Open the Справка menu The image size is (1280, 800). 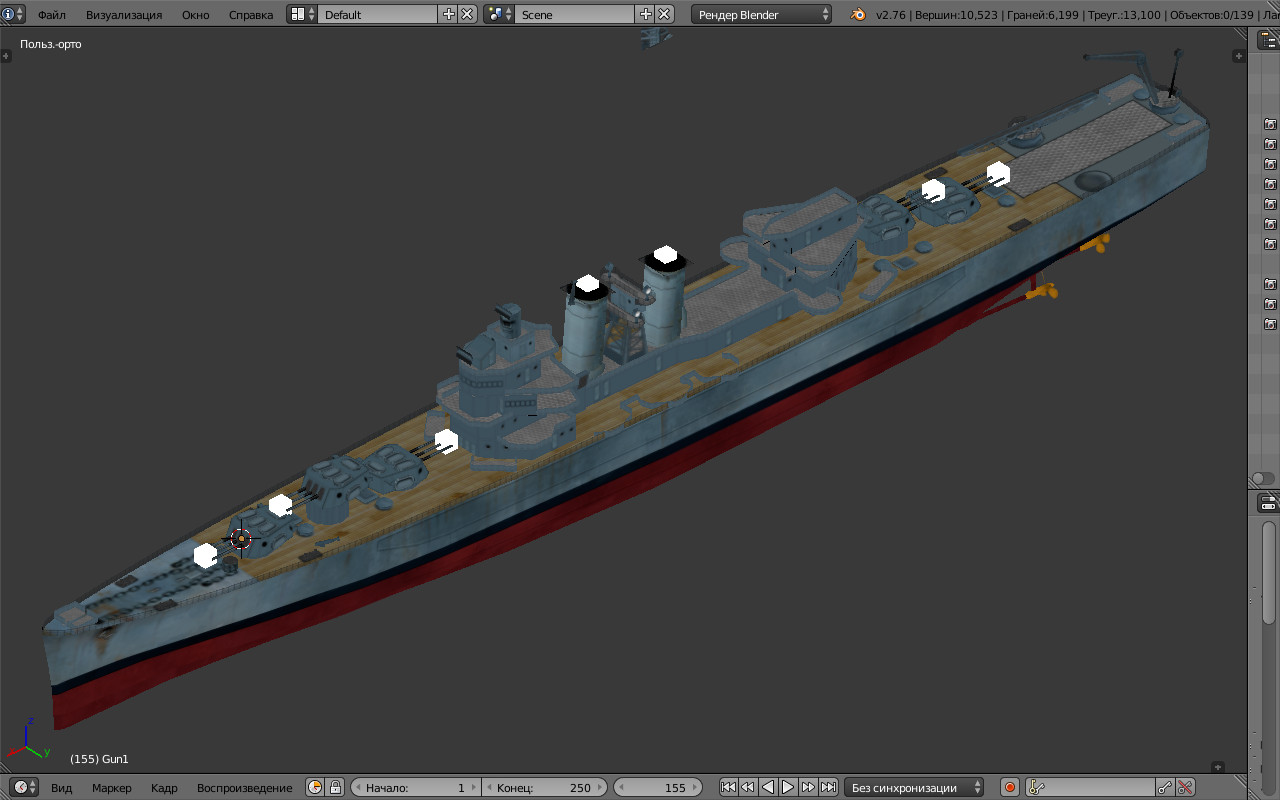pyautogui.click(x=251, y=15)
